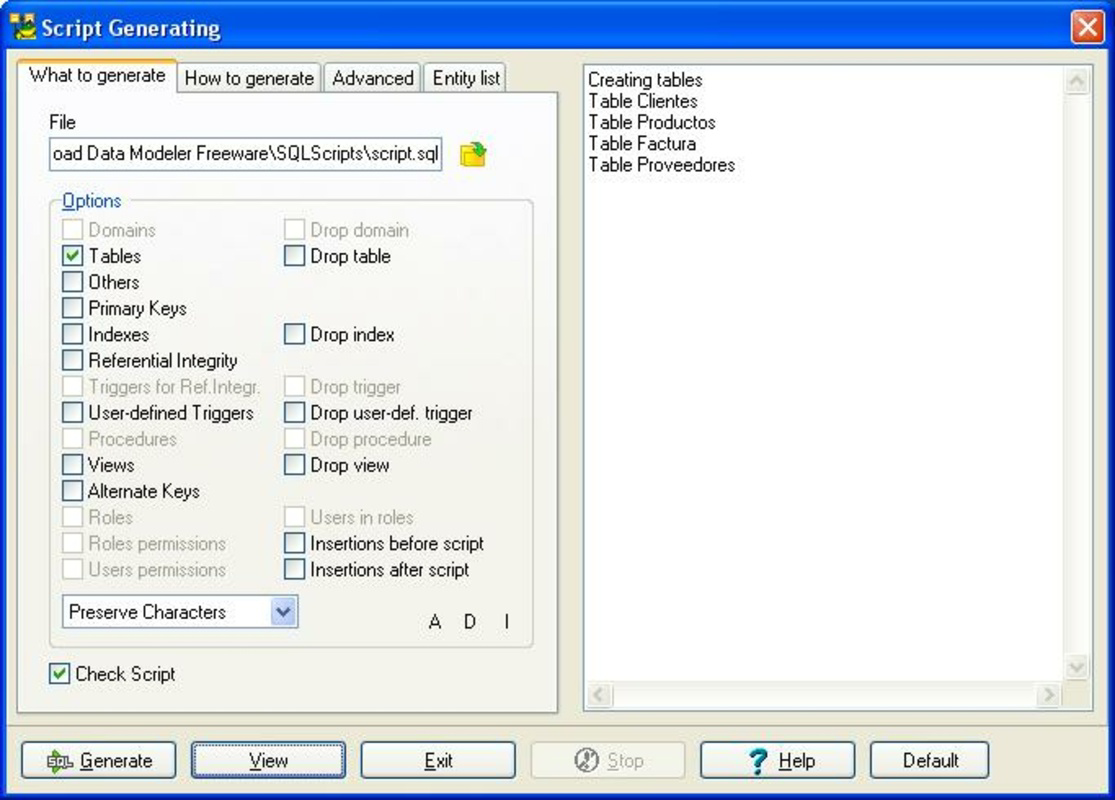Click the I letter selector
This screenshot has height=800, width=1115.
pyautogui.click(x=506, y=622)
